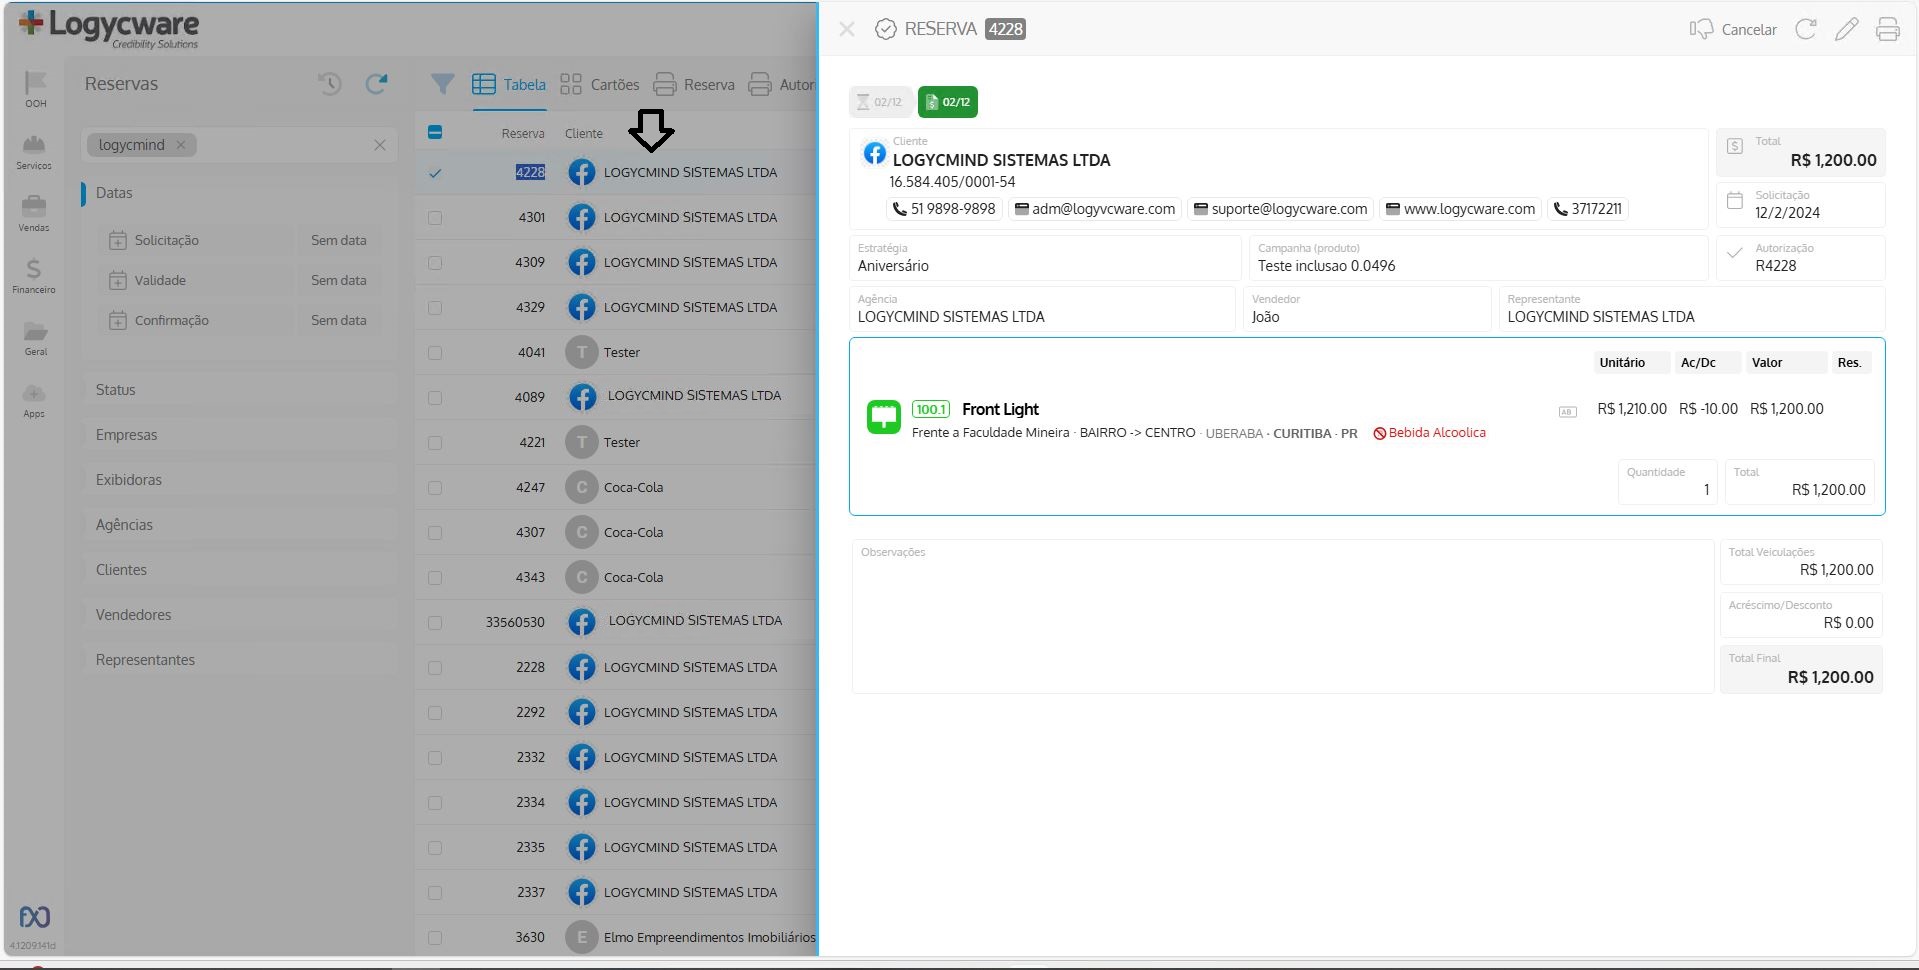1919x970 pixels.
Task: Open website www.logycware.com link
Action: pos(1461,209)
